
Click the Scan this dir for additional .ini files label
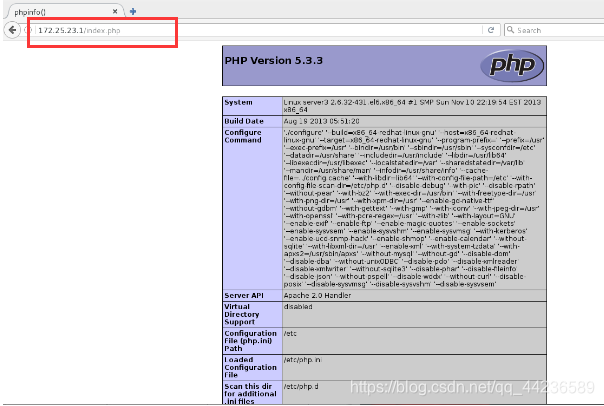coord(250,394)
